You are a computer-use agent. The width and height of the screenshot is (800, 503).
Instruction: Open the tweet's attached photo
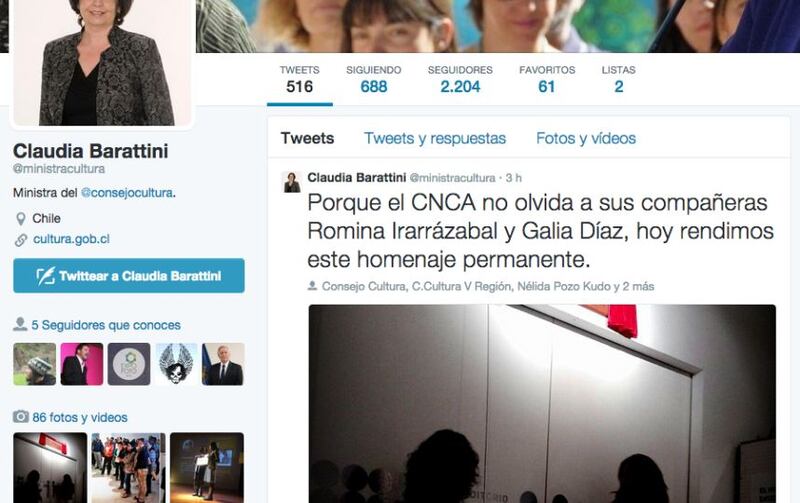pyautogui.click(x=542, y=404)
